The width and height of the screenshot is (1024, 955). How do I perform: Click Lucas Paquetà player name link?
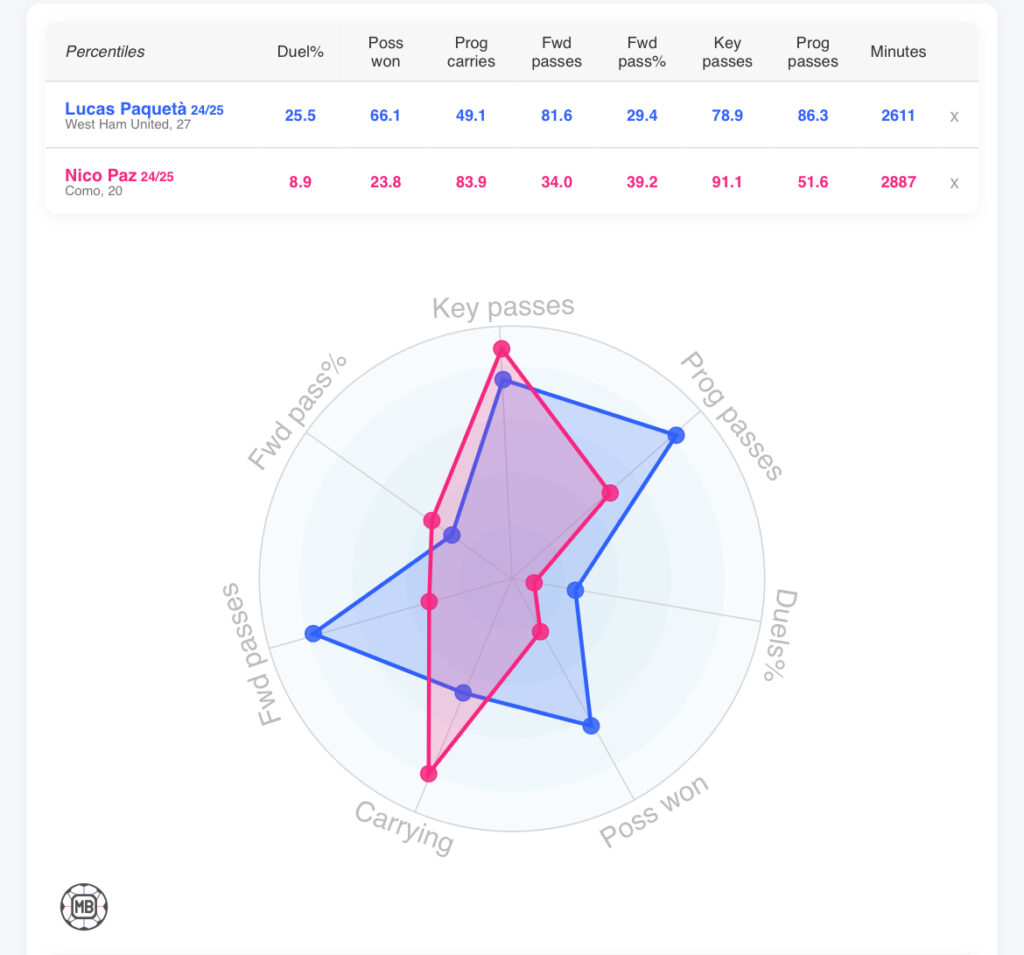tap(126, 109)
